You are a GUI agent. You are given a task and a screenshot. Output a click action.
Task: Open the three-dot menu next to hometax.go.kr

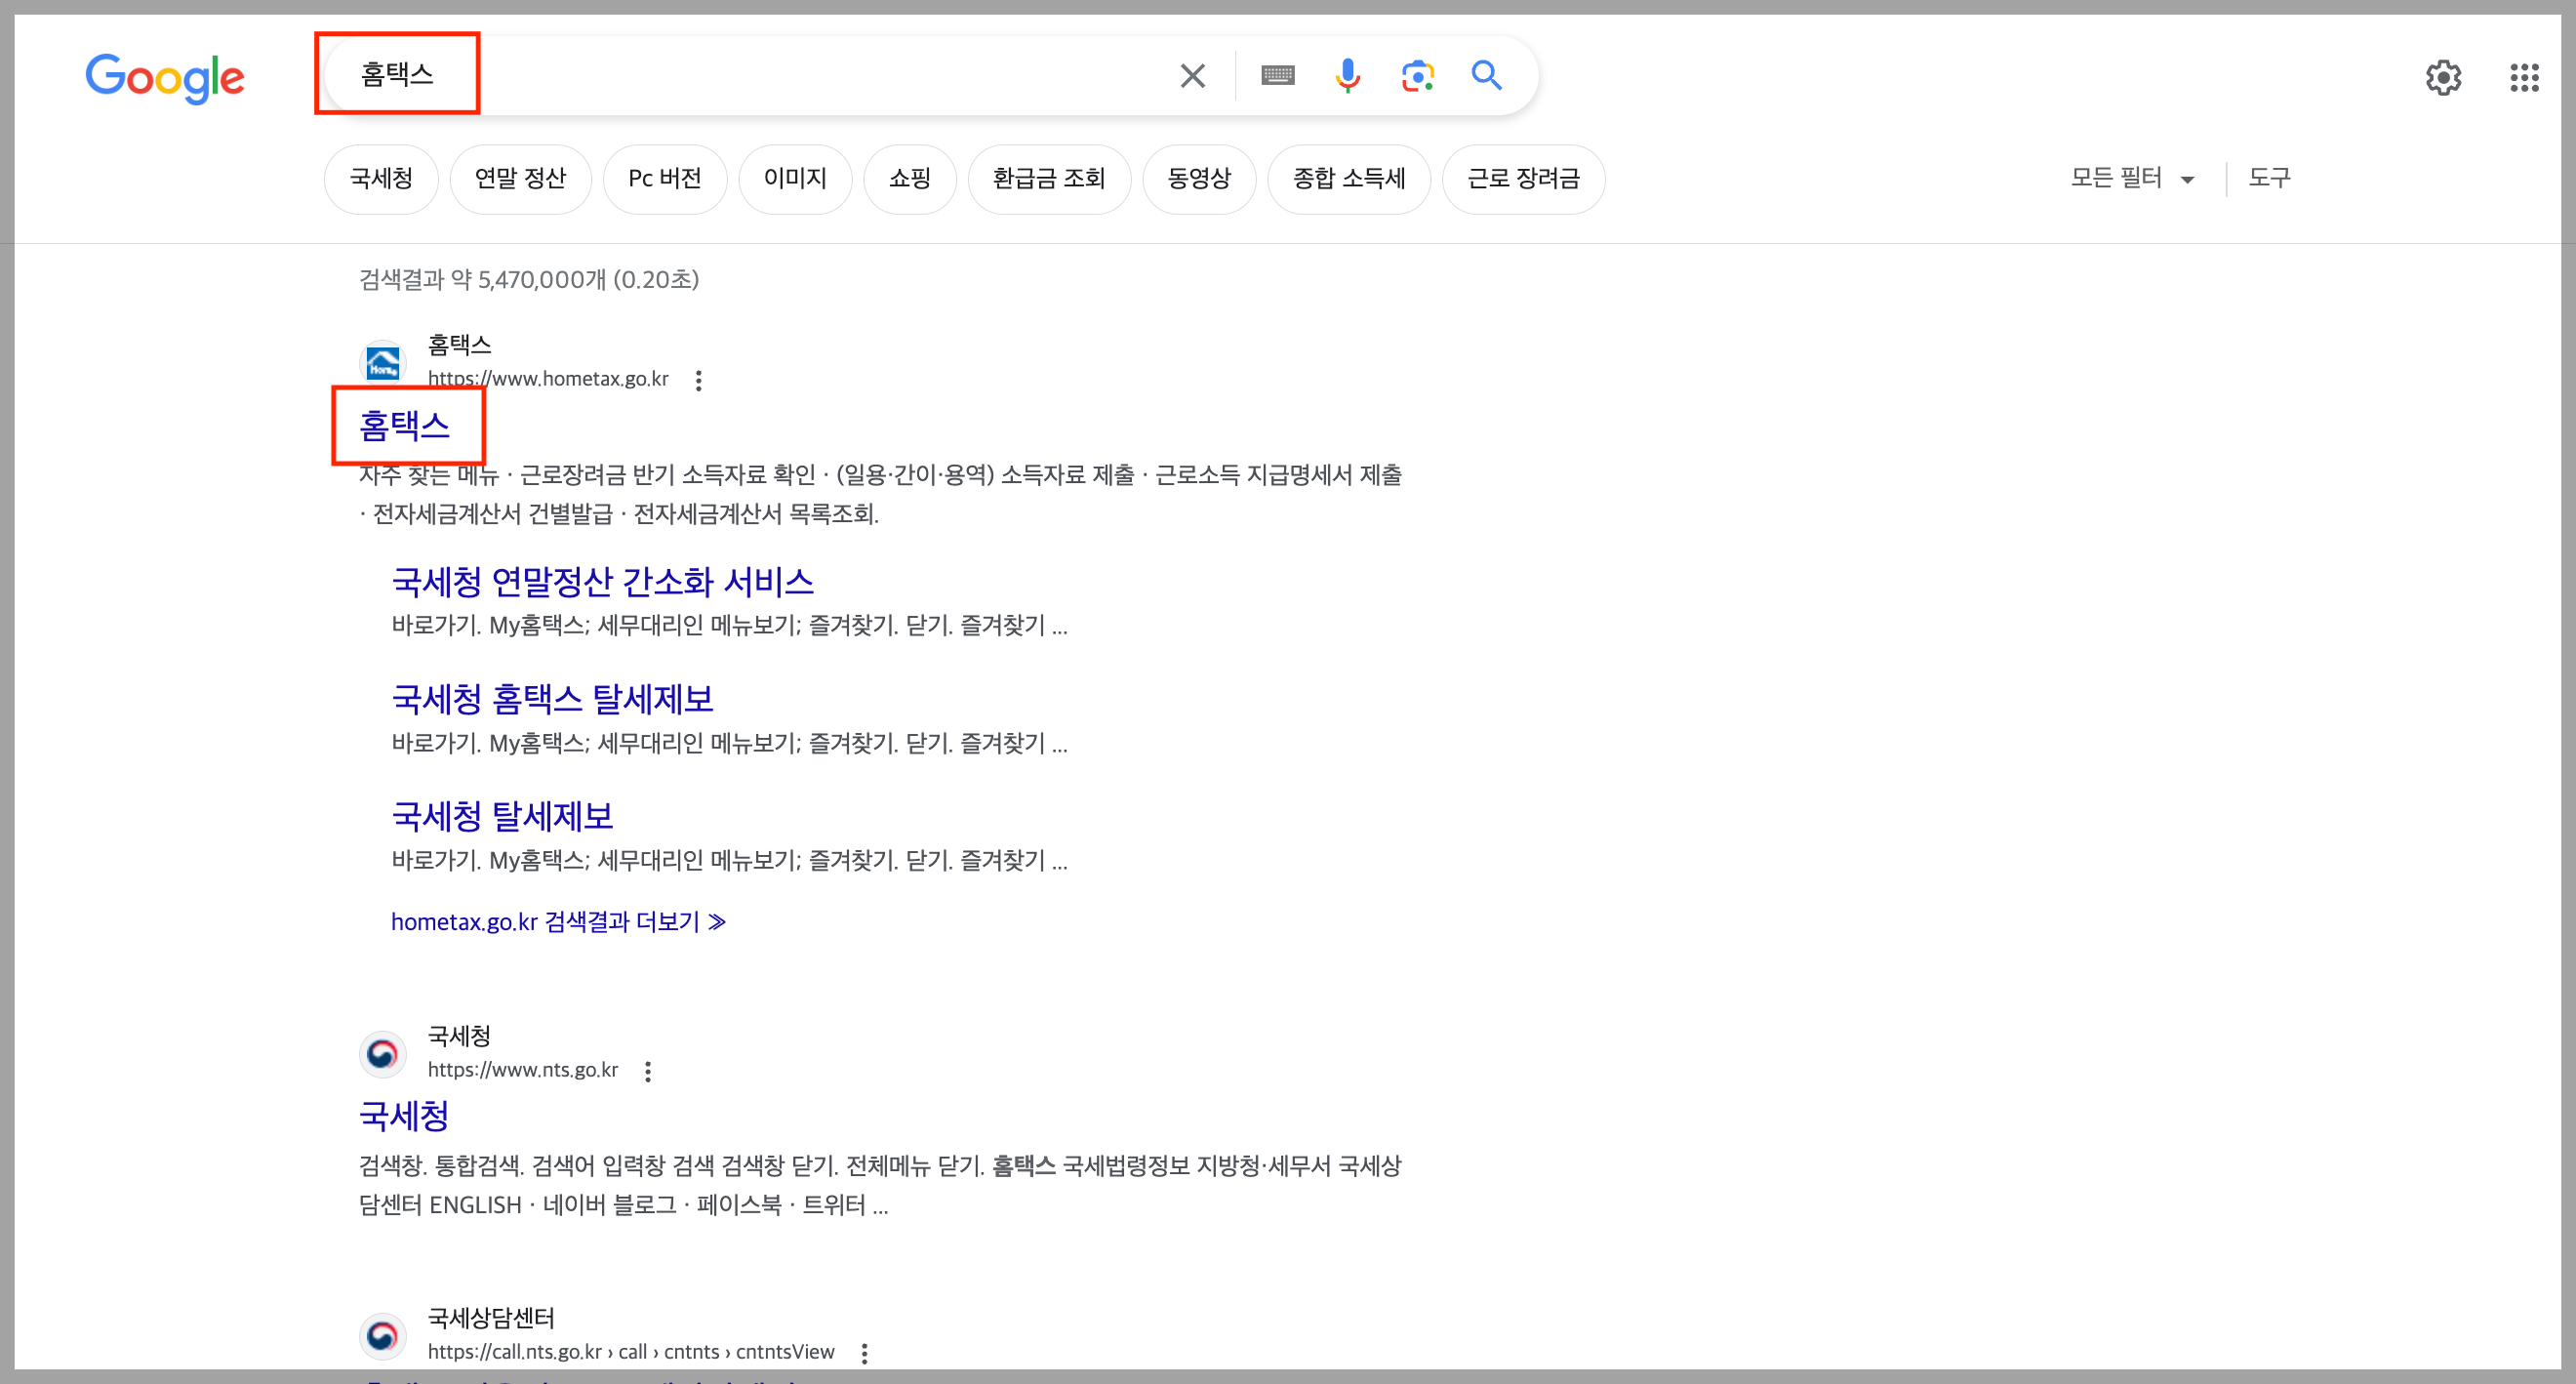pyautogui.click(x=699, y=380)
